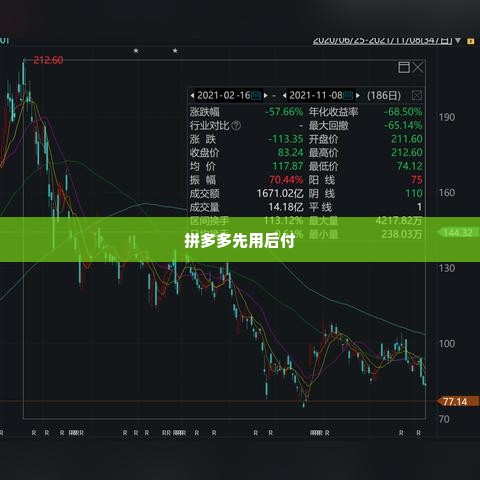
Task: Click the 2020/06/25-2021/11/08 (347日) range link
Action: click(x=382, y=40)
